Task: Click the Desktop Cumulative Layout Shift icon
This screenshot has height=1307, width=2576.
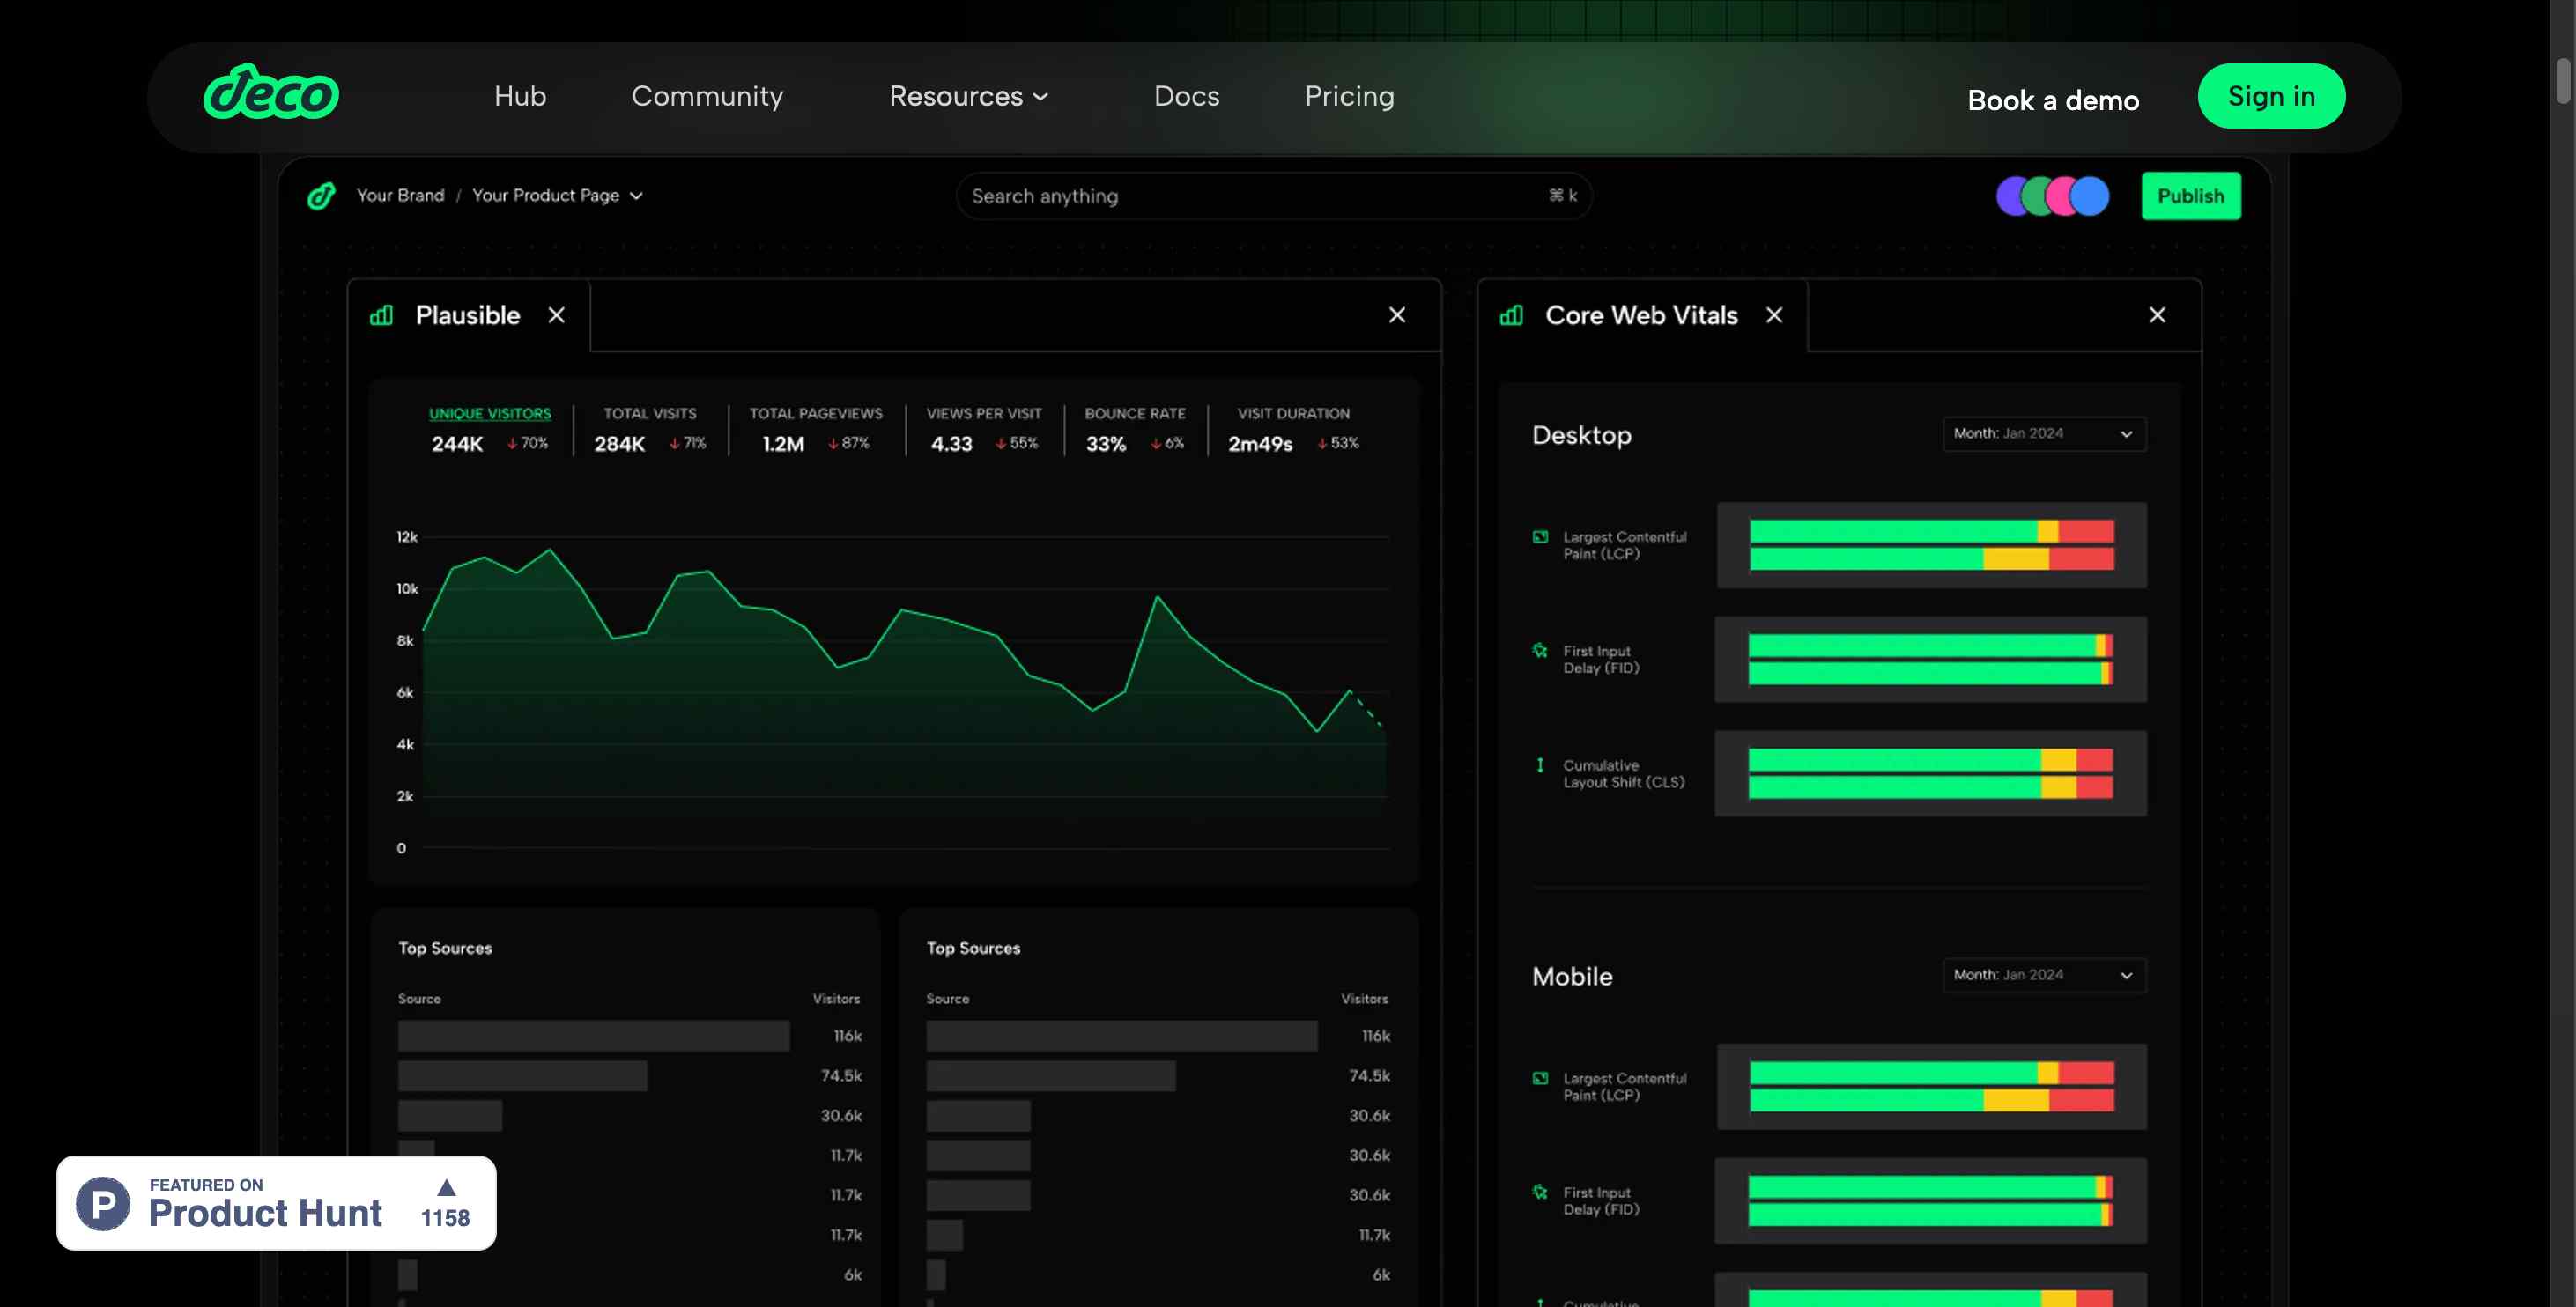Action: [1540, 765]
